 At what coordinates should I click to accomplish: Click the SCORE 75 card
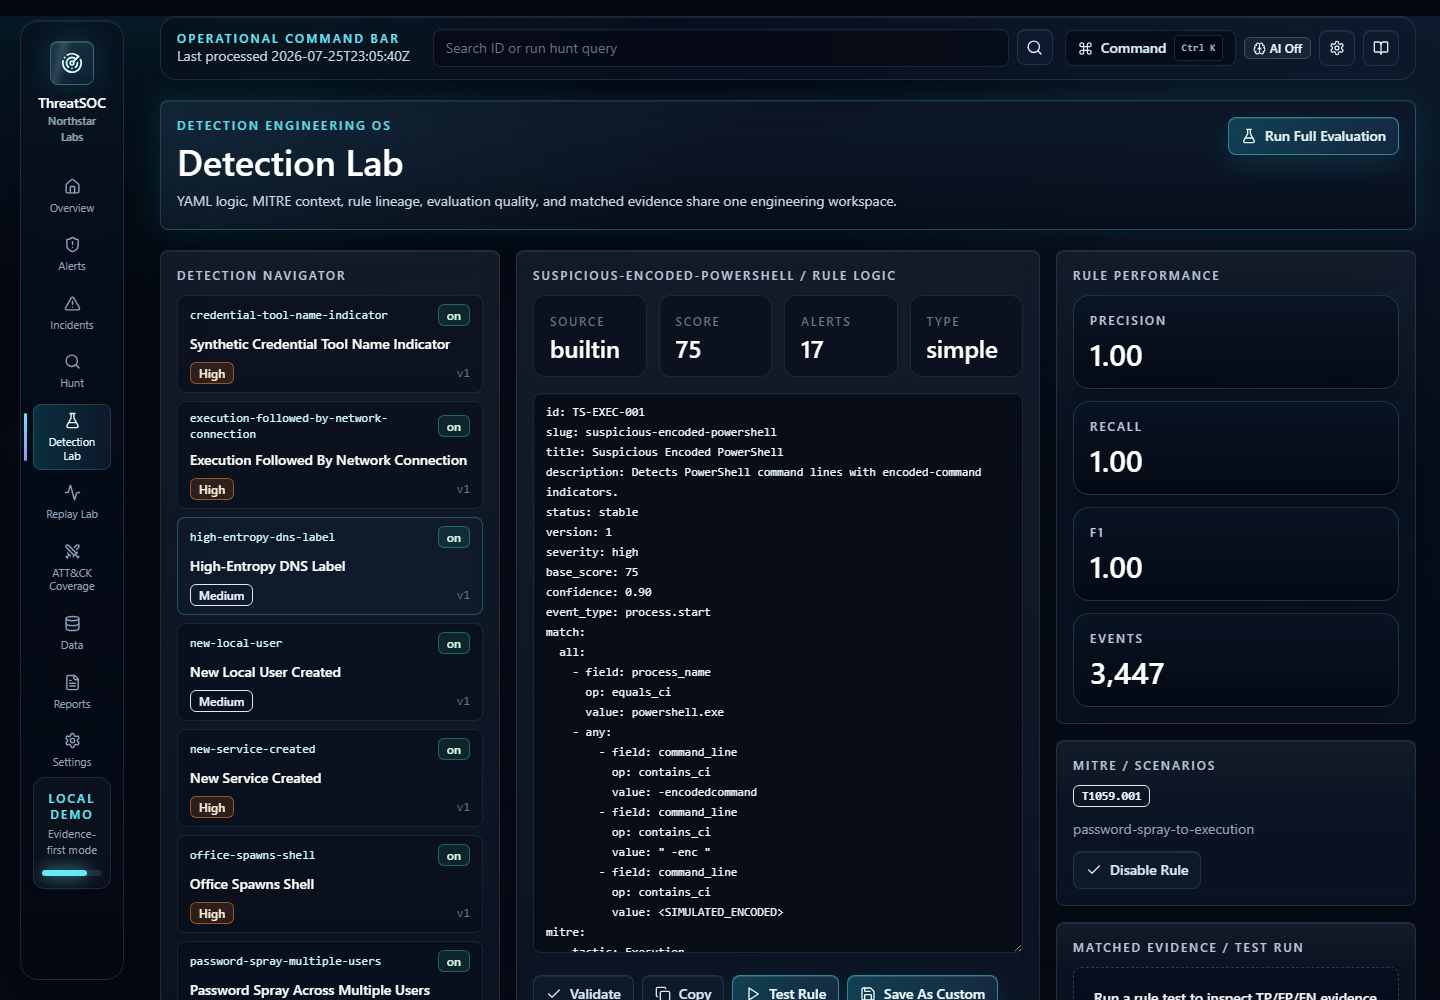coord(715,336)
